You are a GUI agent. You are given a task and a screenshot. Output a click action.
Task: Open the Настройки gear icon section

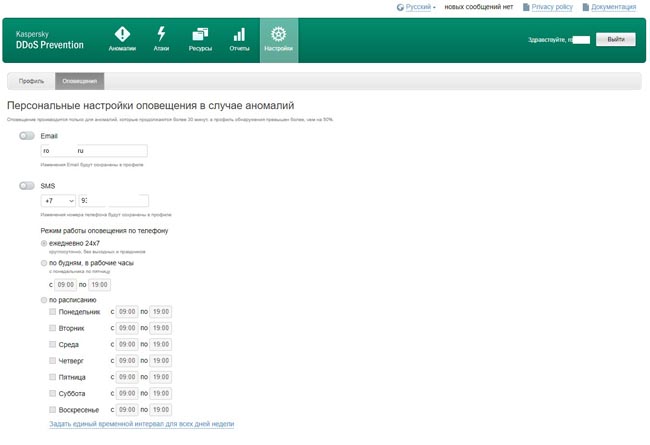[x=279, y=40]
